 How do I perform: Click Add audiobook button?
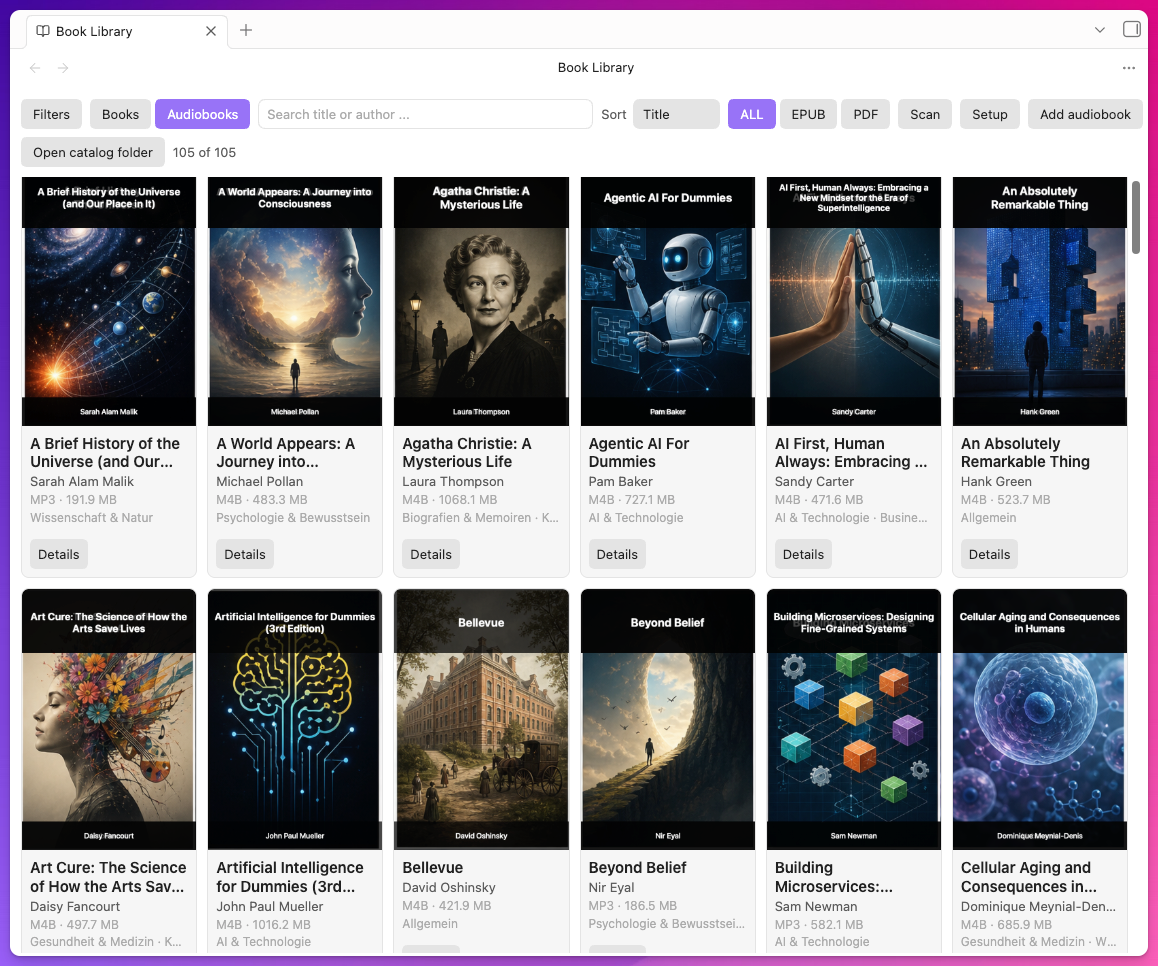[1085, 114]
